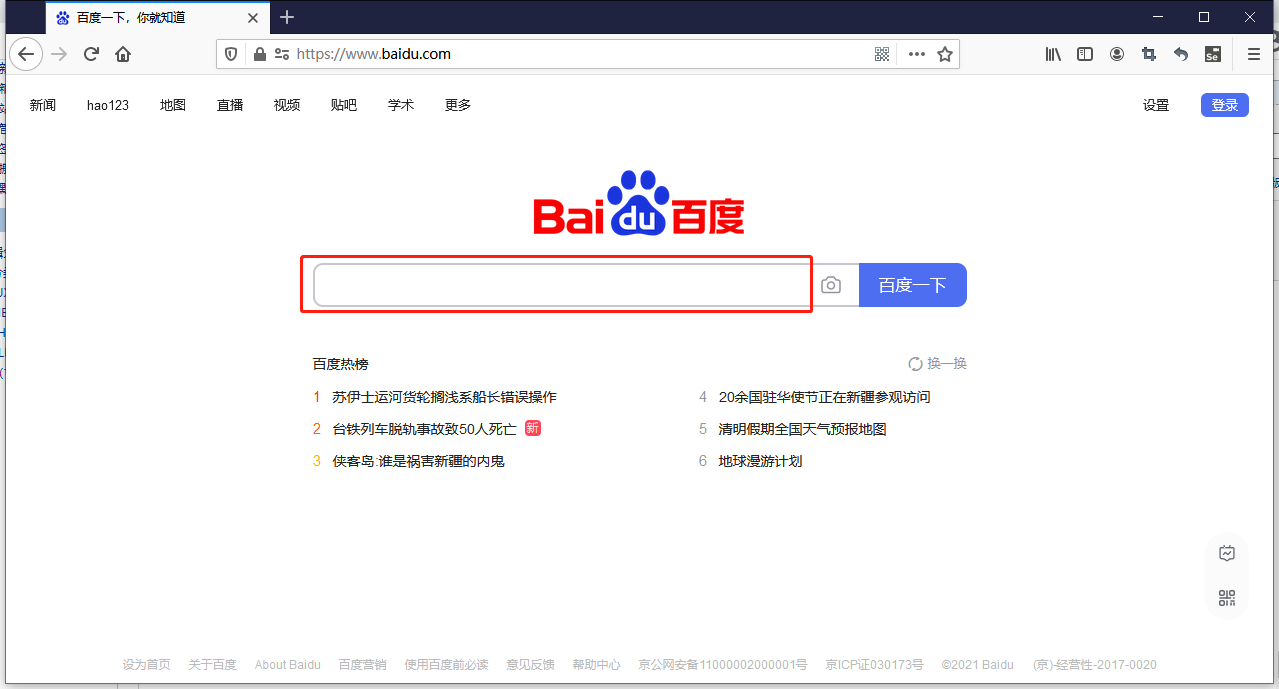
Task: Click the About Baidu footer link
Action: pos(288,665)
